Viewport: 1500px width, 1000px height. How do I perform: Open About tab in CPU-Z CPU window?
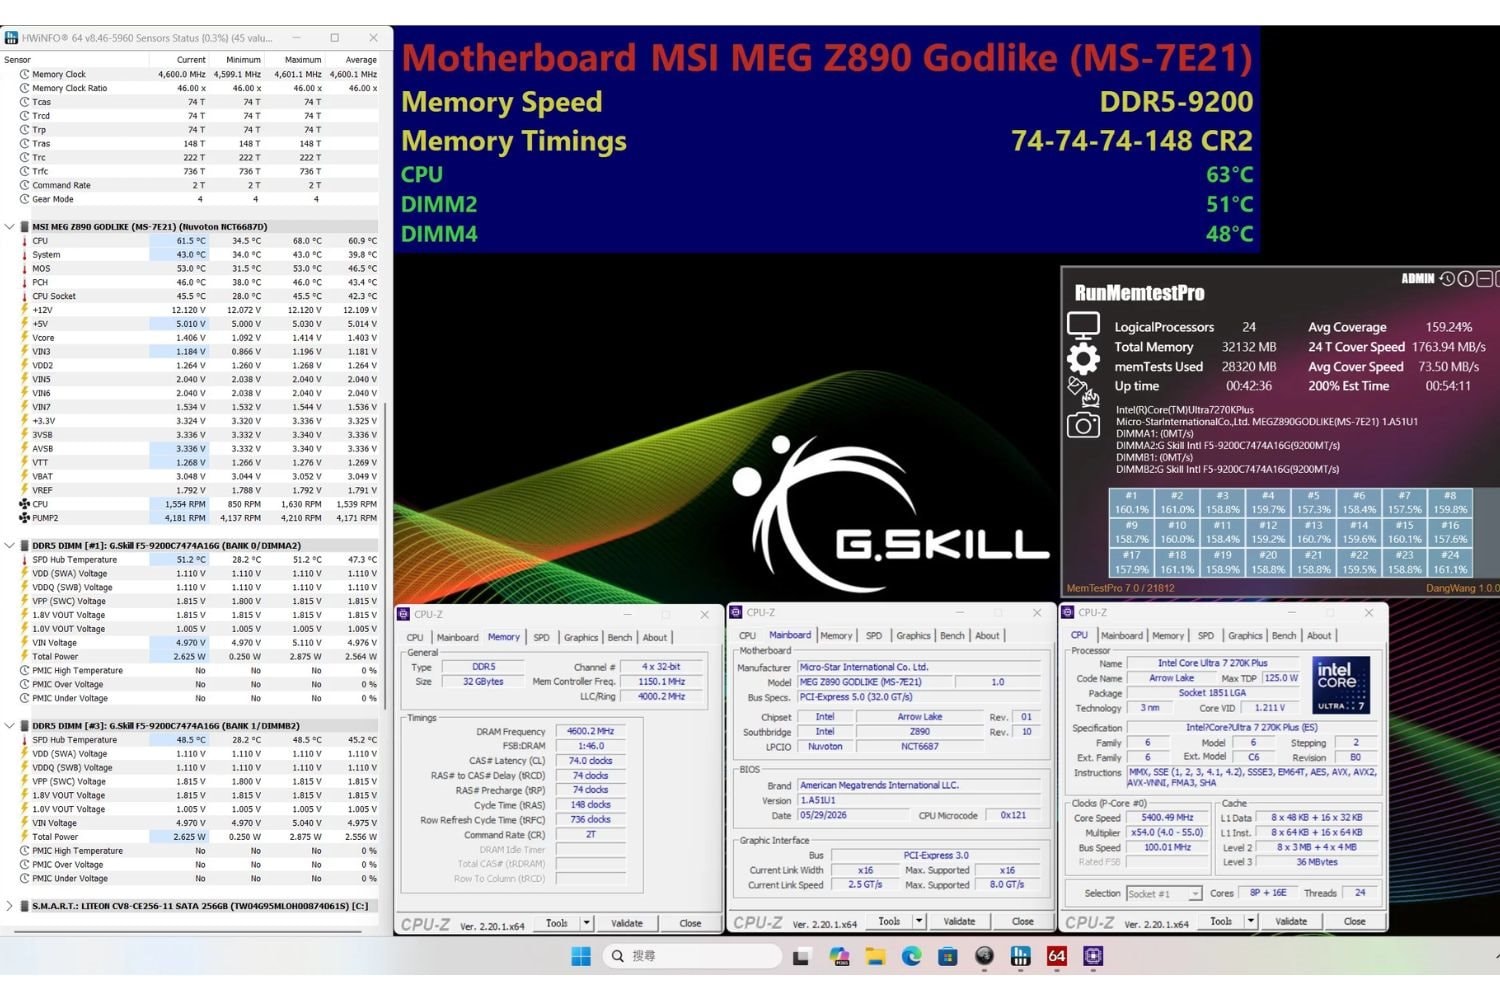pos(1319,635)
